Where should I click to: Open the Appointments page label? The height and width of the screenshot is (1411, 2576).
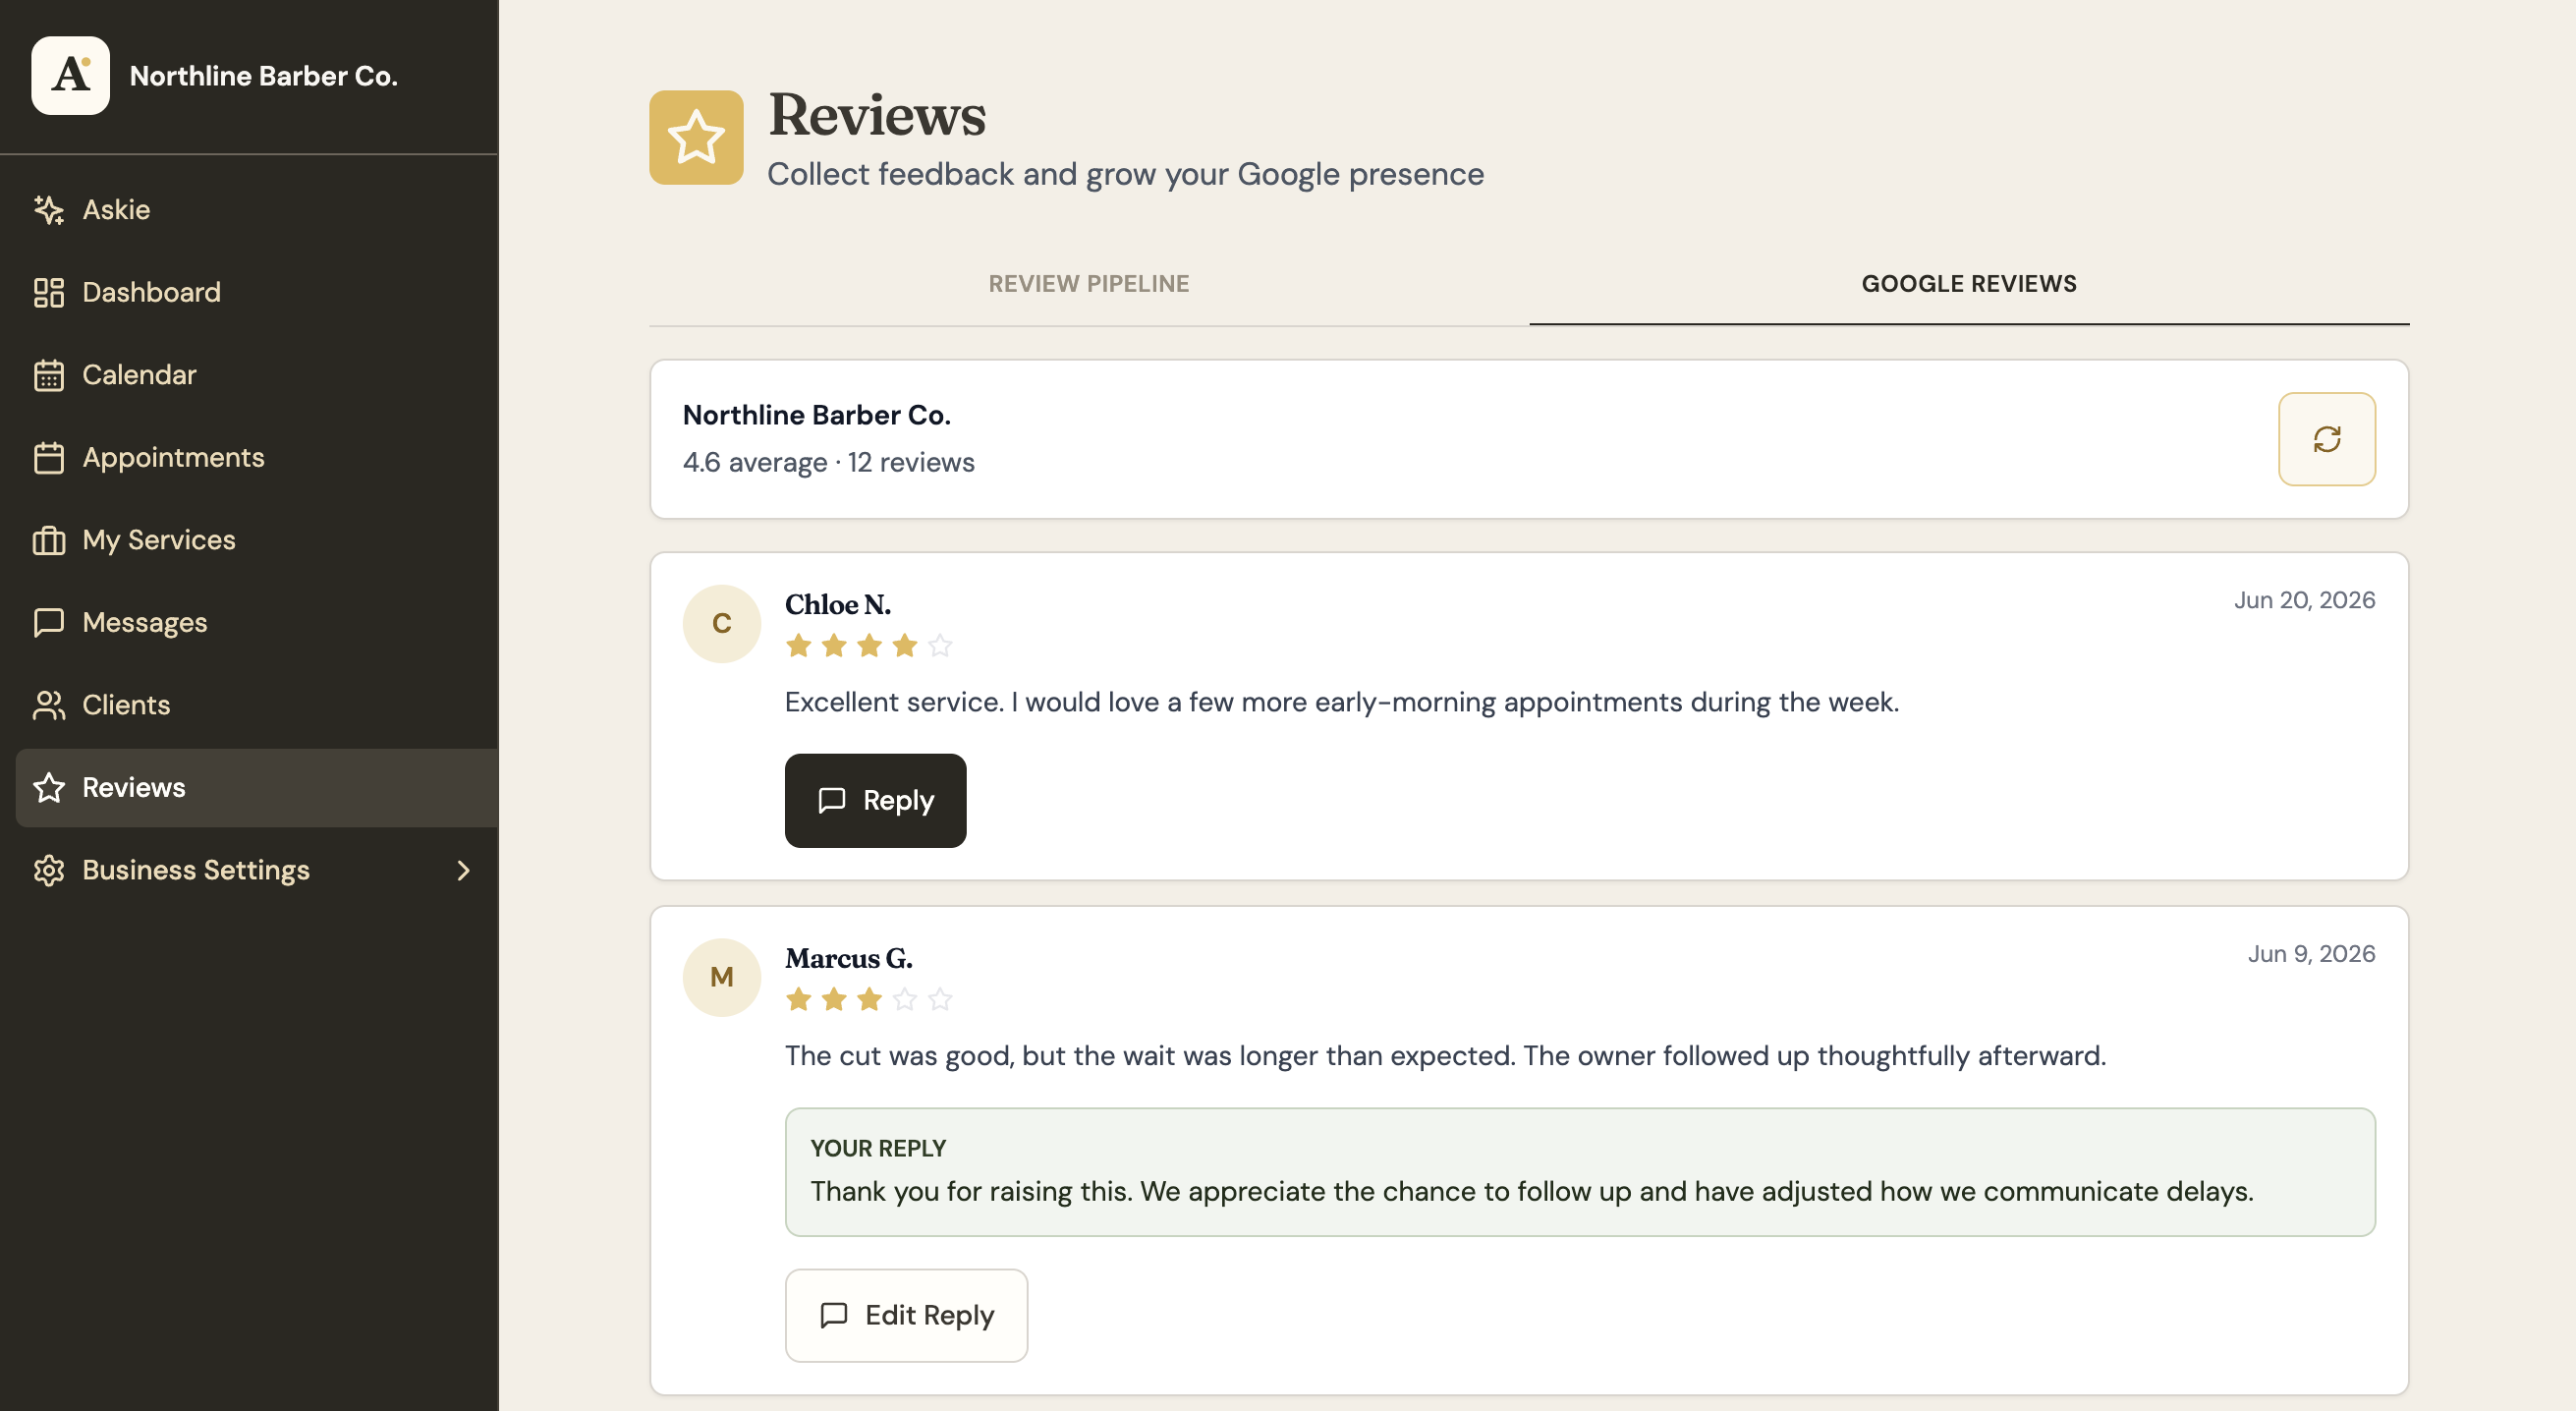173,458
